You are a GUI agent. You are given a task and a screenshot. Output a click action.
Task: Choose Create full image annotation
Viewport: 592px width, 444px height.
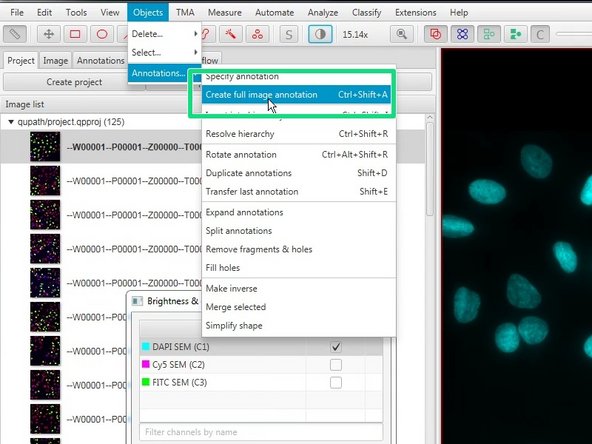pos(296,94)
